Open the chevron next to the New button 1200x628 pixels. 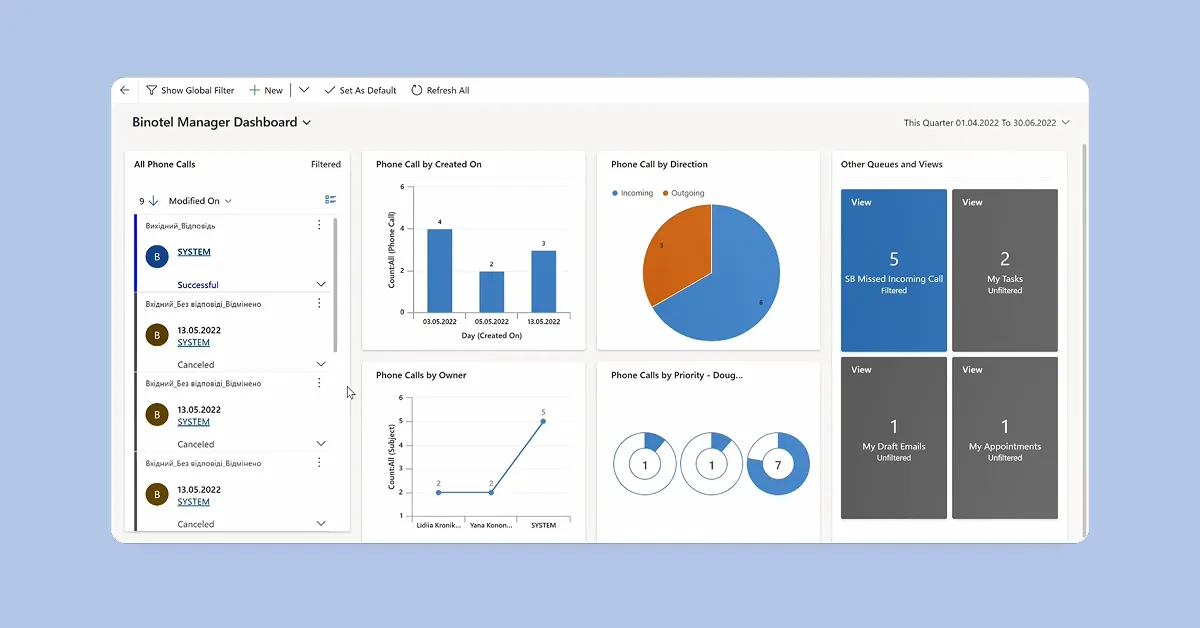pyautogui.click(x=303, y=90)
